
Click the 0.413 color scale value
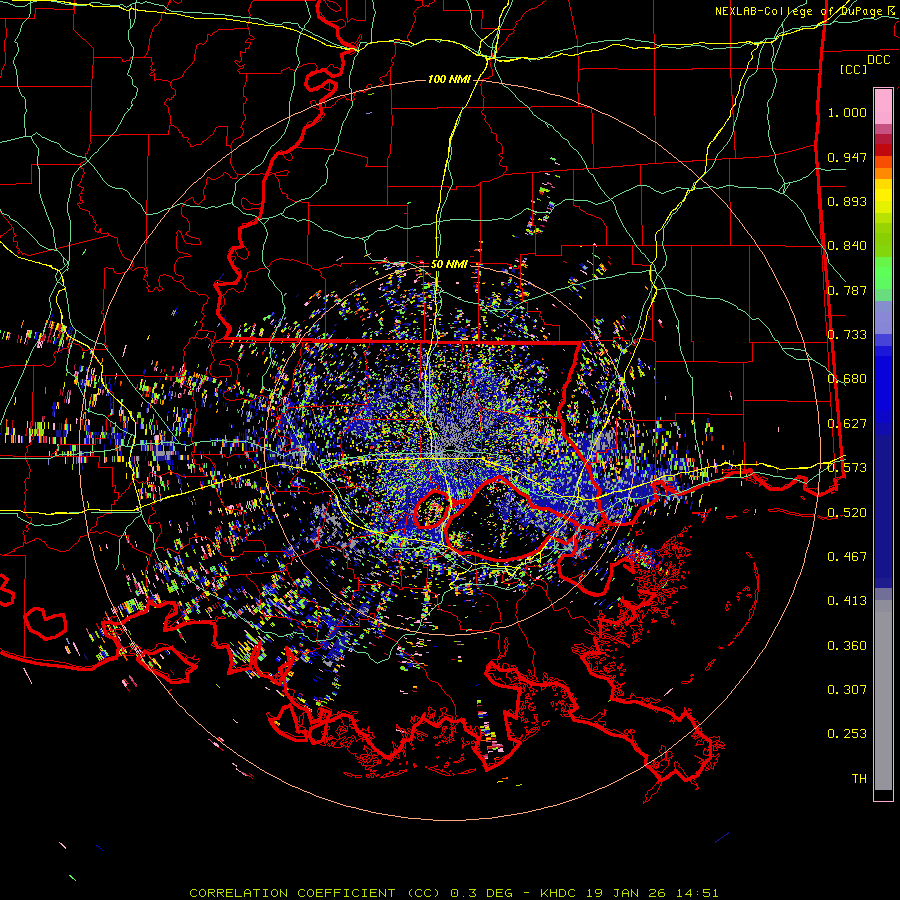(x=847, y=601)
